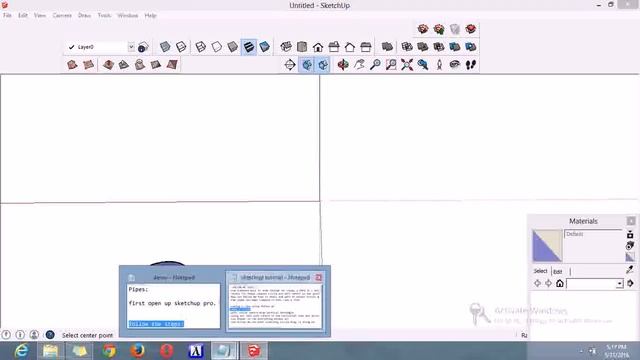Select the Split solid tool
640x360 pixels.
(x=470, y=47)
